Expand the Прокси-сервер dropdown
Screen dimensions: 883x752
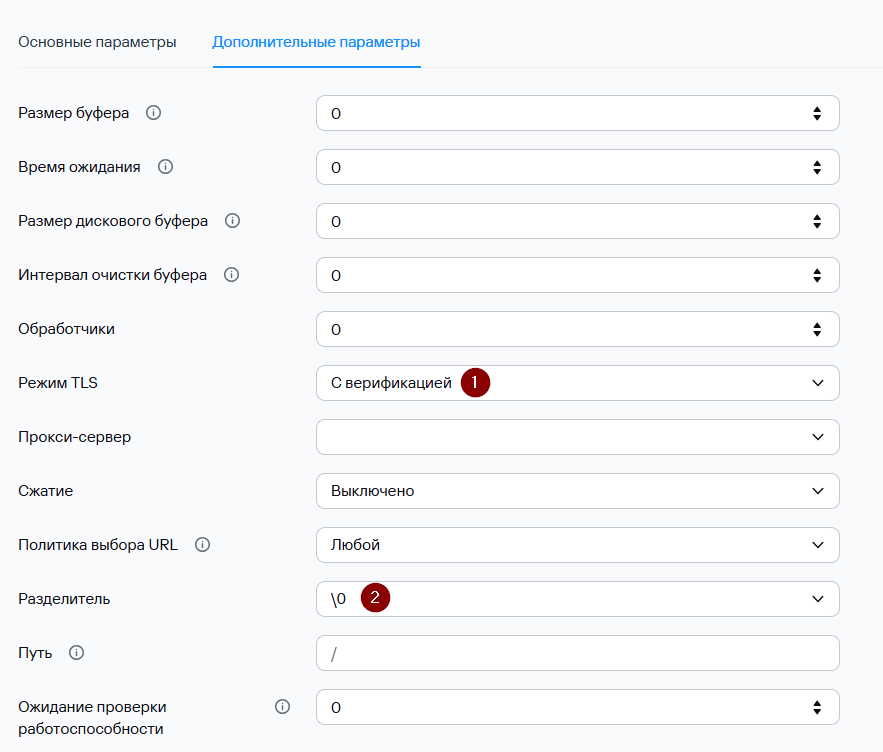pos(577,437)
